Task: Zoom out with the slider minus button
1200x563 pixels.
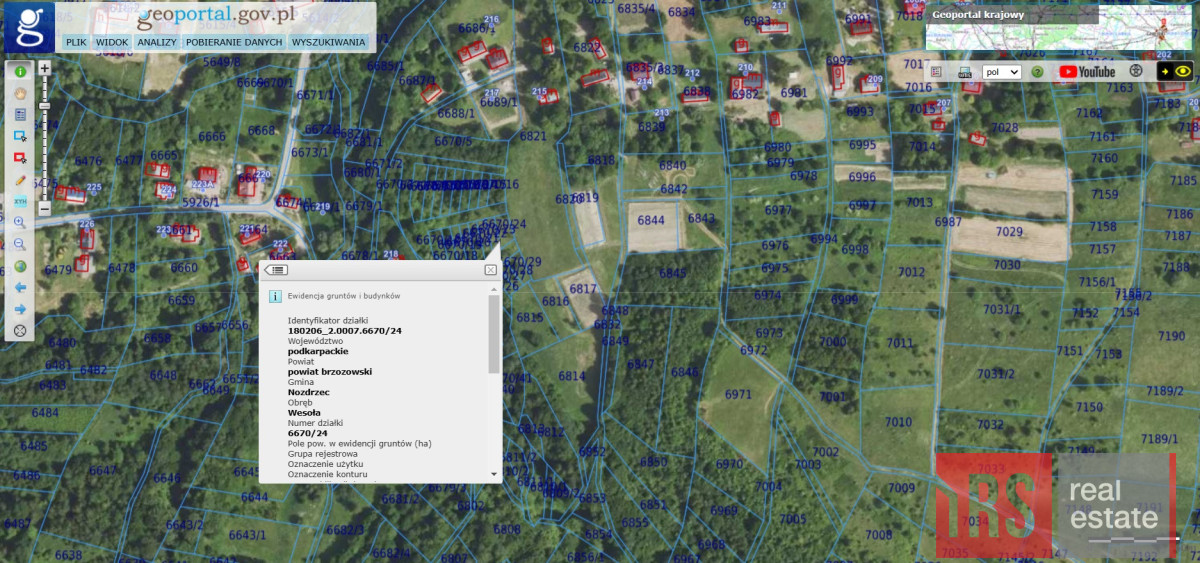Action: [45, 208]
